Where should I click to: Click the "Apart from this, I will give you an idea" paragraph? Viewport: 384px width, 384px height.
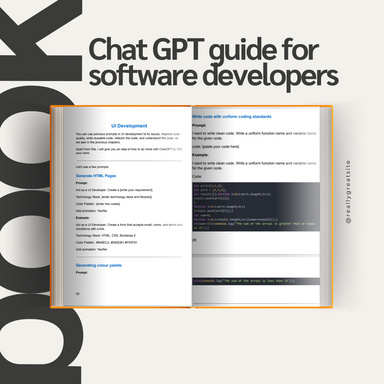pyautogui.click(x=129, y=151)
